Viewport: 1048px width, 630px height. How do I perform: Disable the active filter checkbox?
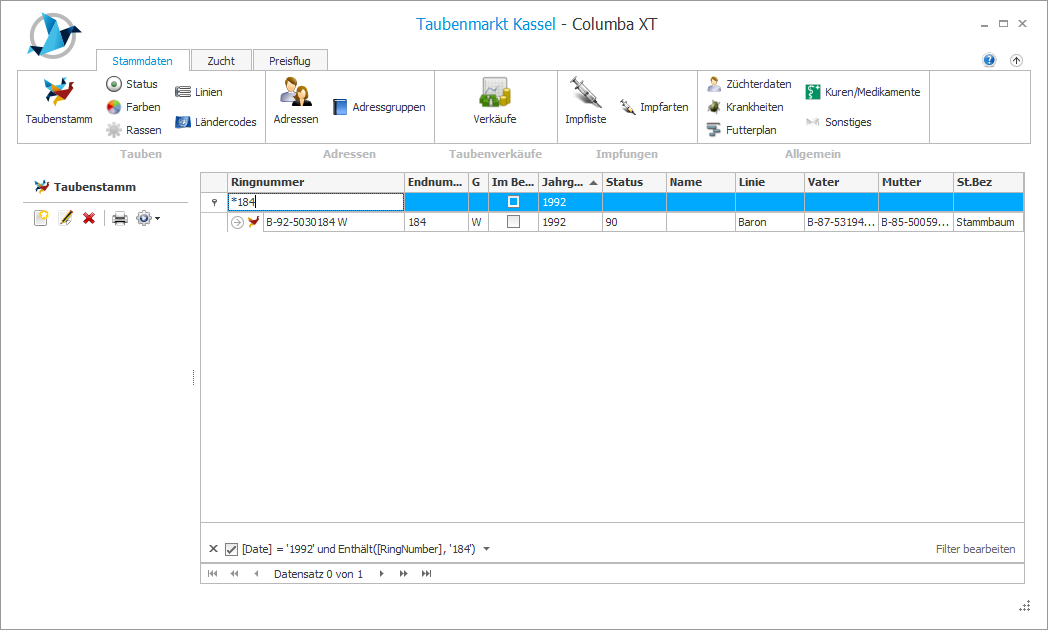(231, 549)
